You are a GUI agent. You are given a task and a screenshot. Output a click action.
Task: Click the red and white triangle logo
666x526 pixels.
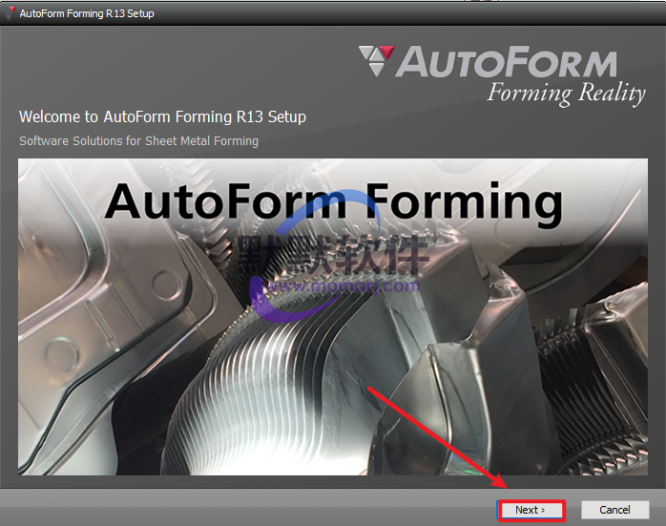tap(376, 62)
